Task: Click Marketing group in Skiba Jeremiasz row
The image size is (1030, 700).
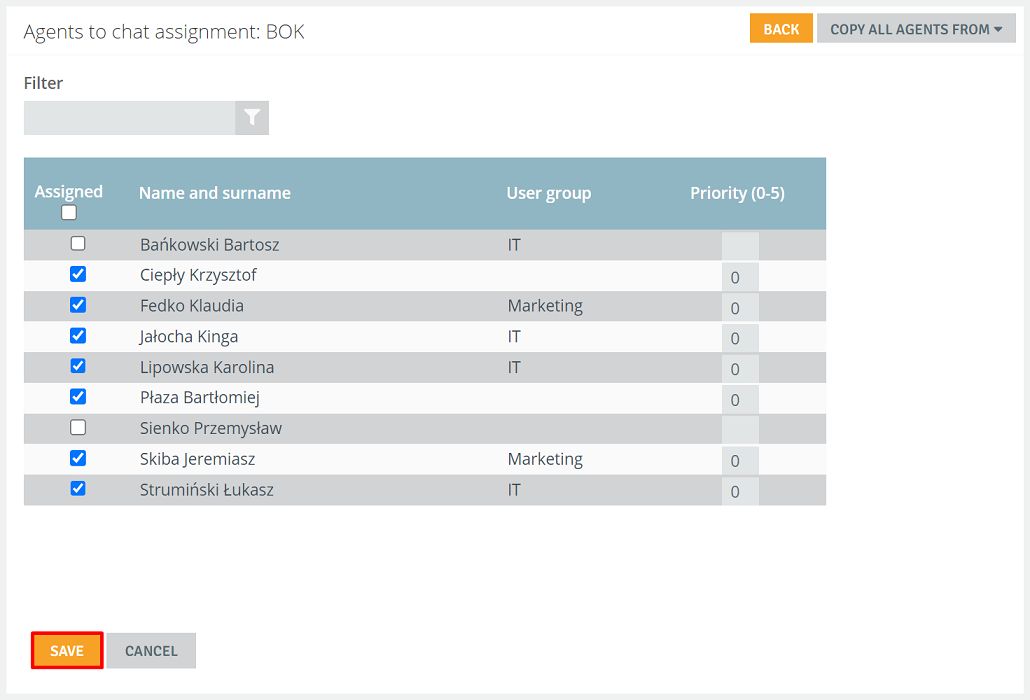Action: pos(545,459)
